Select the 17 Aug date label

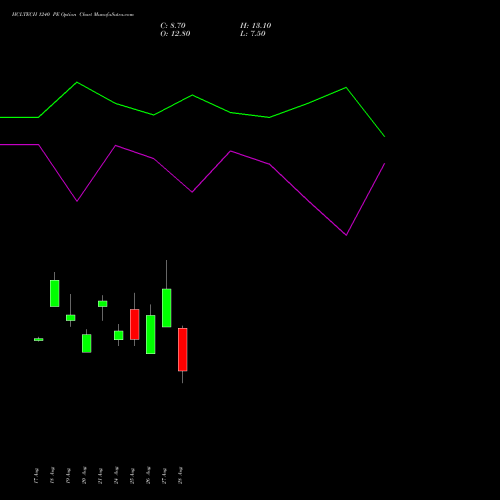pyautogui.click(x=36, y=476)
